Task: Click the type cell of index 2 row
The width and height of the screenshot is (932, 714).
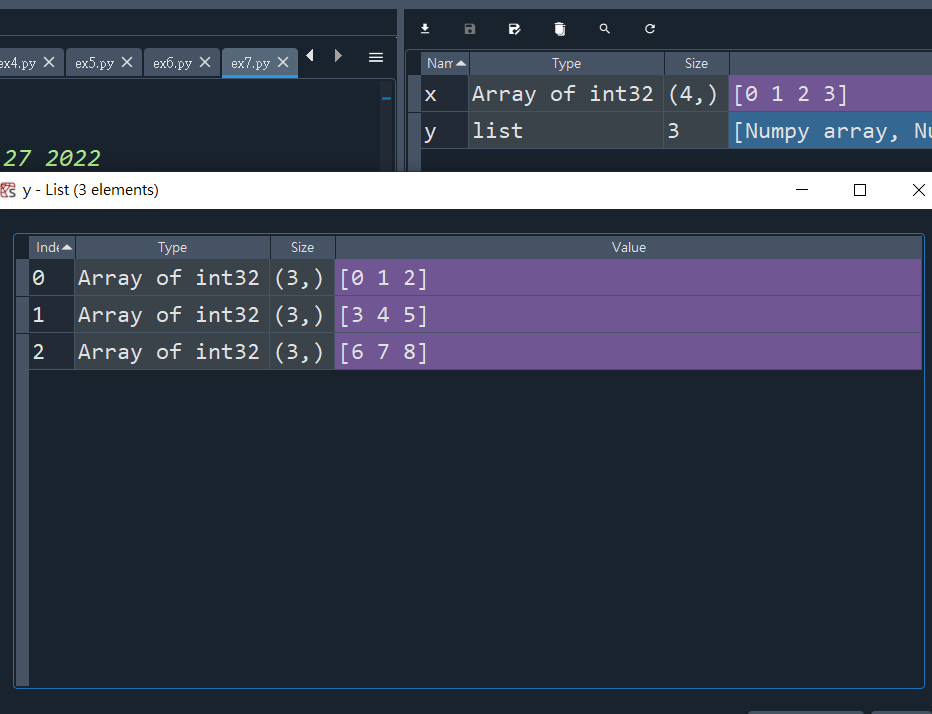Action: pos(172,351)
